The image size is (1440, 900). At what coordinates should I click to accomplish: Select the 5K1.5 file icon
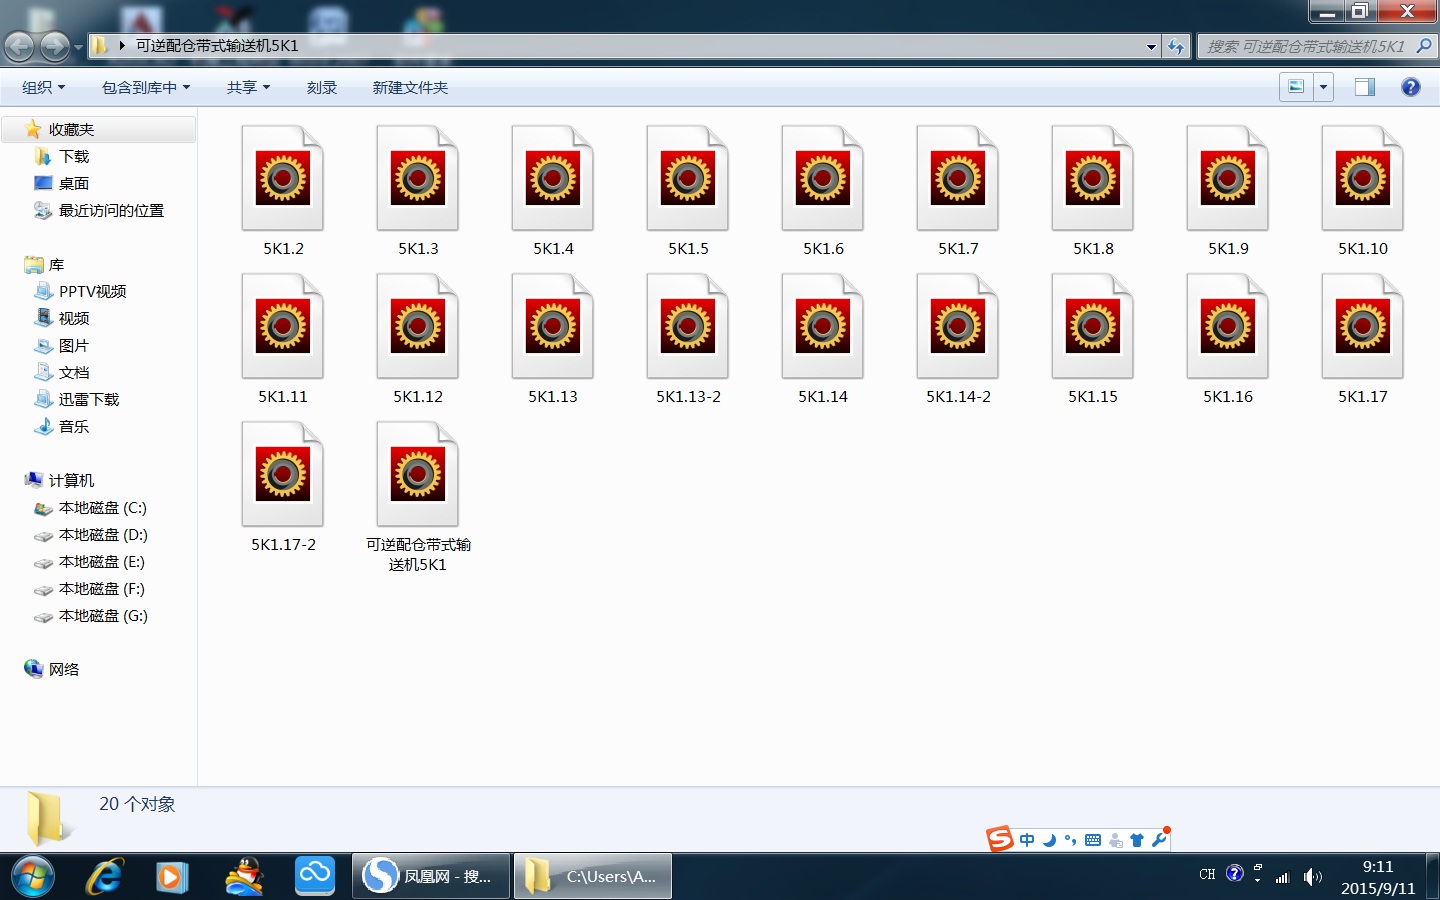pos(688,179)
